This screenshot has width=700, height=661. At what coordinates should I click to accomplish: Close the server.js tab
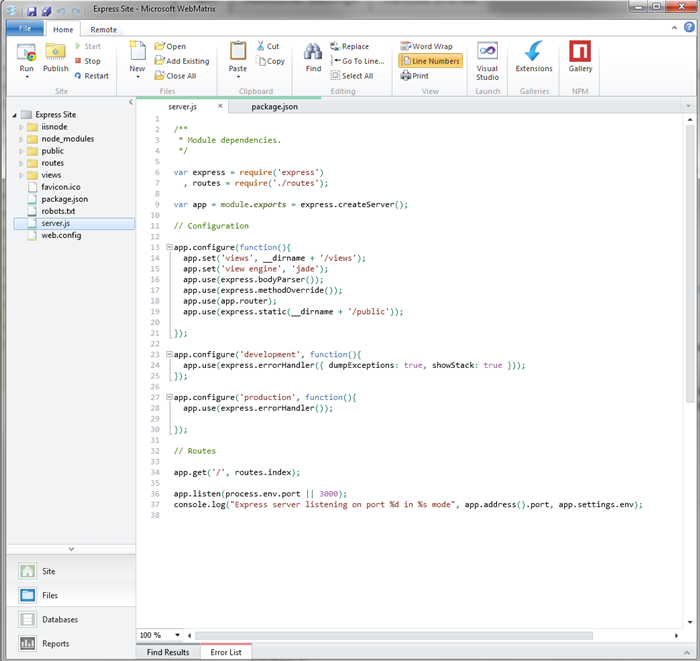point(220,106)
